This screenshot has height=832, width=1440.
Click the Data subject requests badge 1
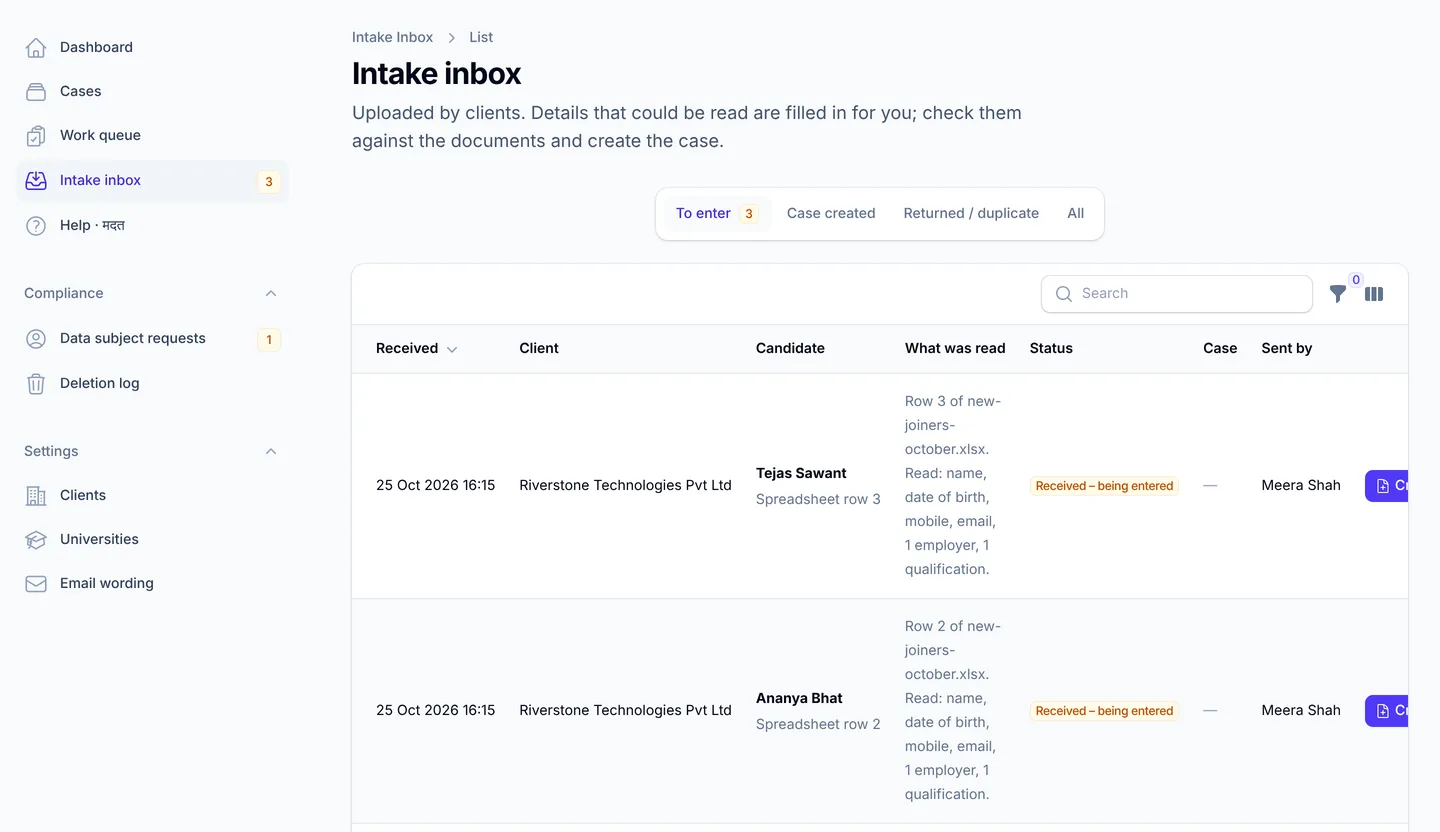268,339
